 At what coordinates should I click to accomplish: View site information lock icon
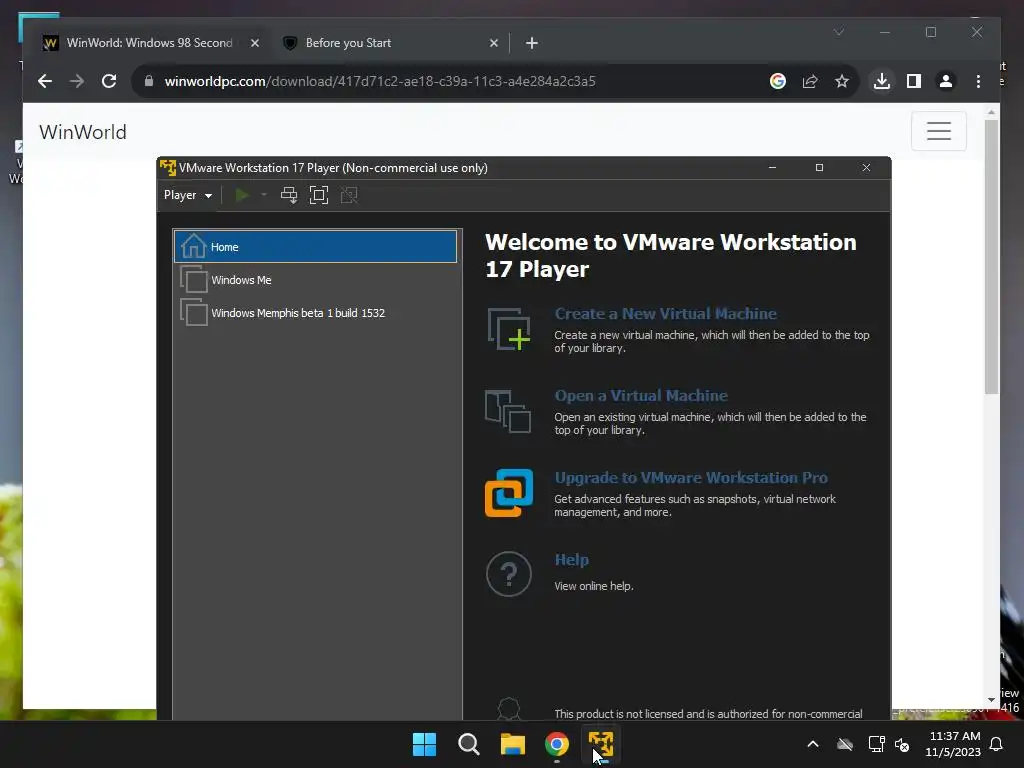[x=149, y=81]
